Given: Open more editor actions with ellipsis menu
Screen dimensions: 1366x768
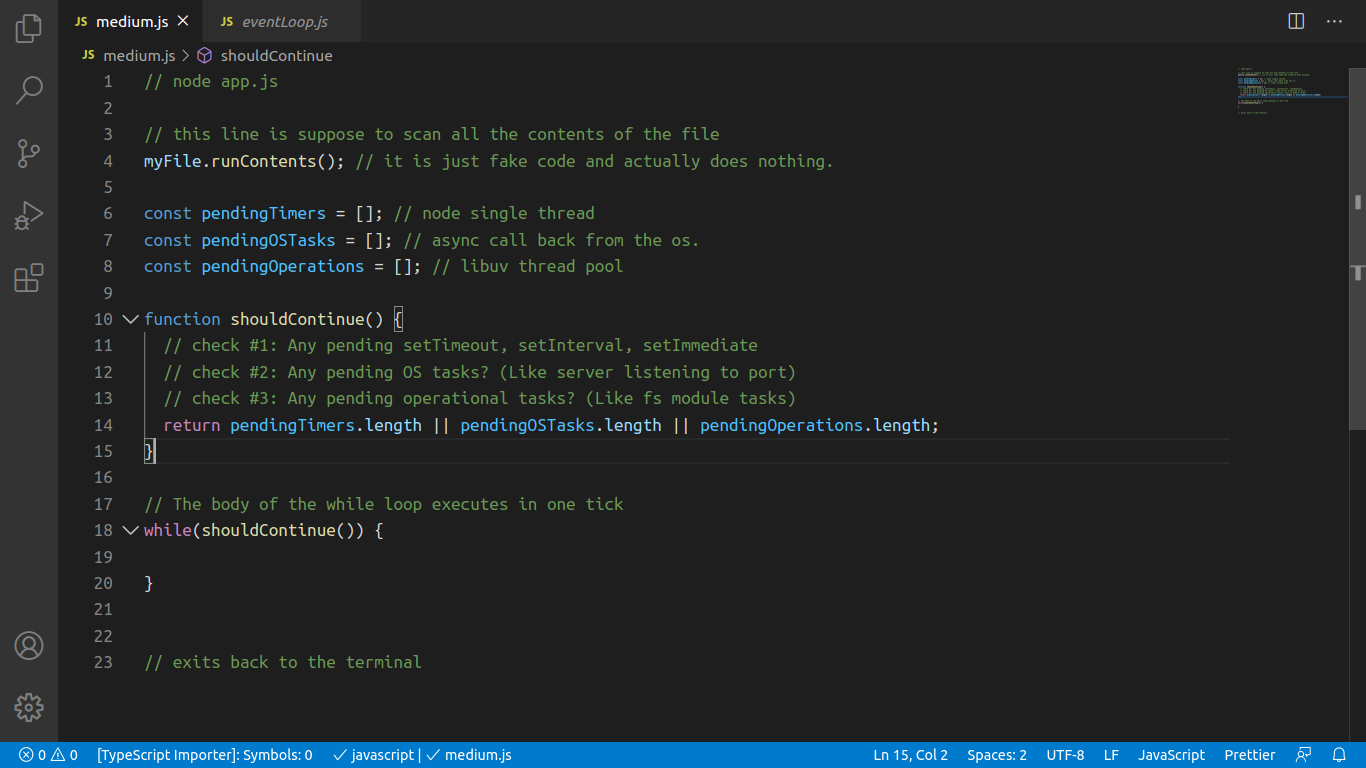Looking at the screenshot, I should pyautogui.click(x=1334, y=20).
